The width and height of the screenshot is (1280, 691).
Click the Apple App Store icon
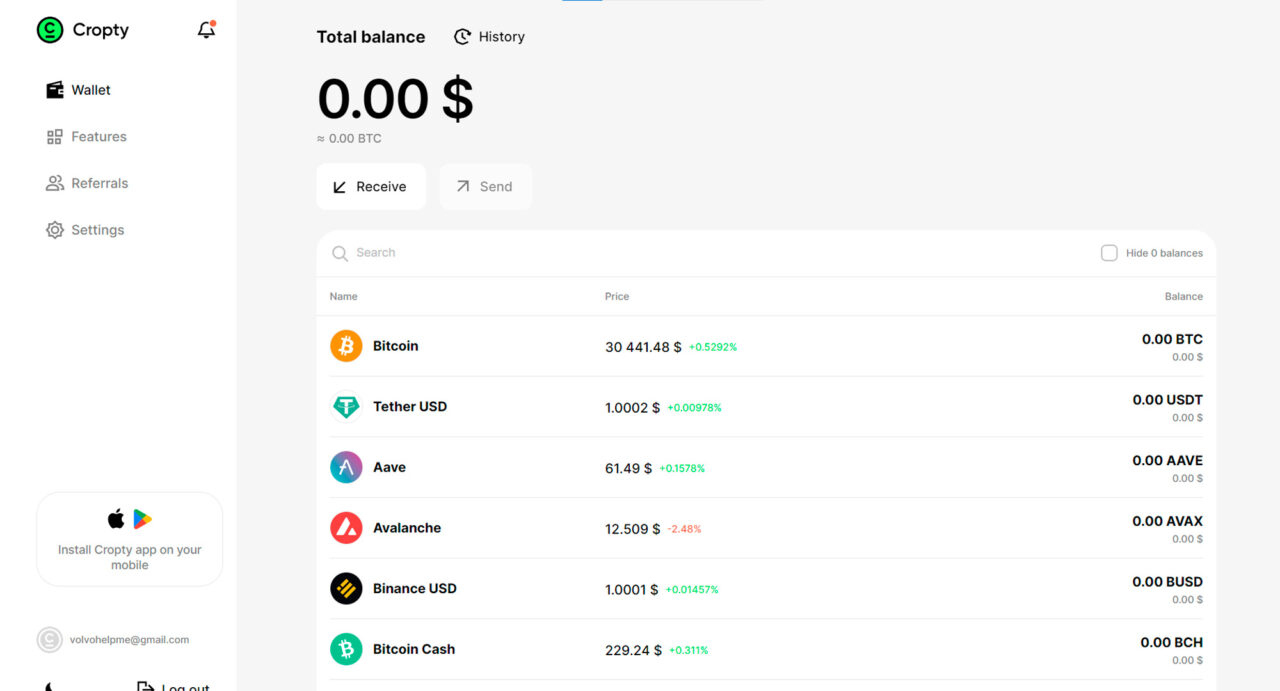pos(116,519)
